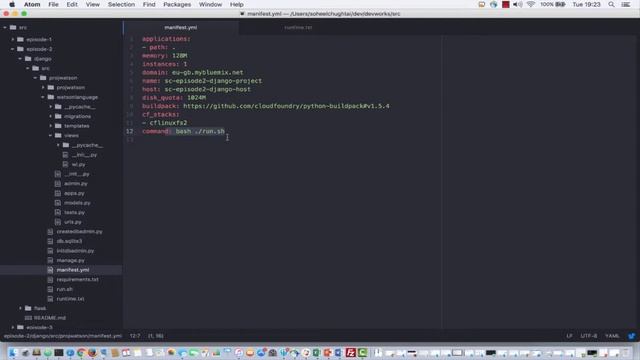The image size is (640, 360).
Task: Expand the episode-3 folder
Action: coord(13,327)
